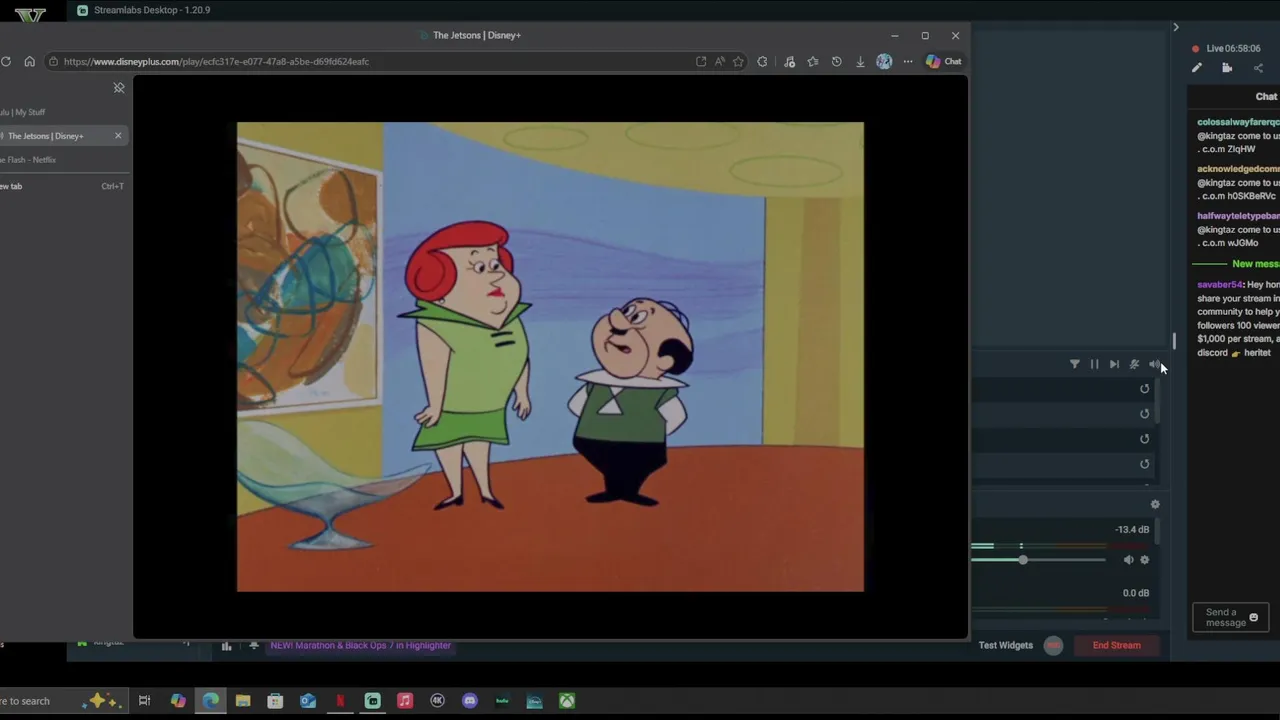Click the red REC button
Viewport: 1280px width, 720px height.
(x=1053, y=645)
